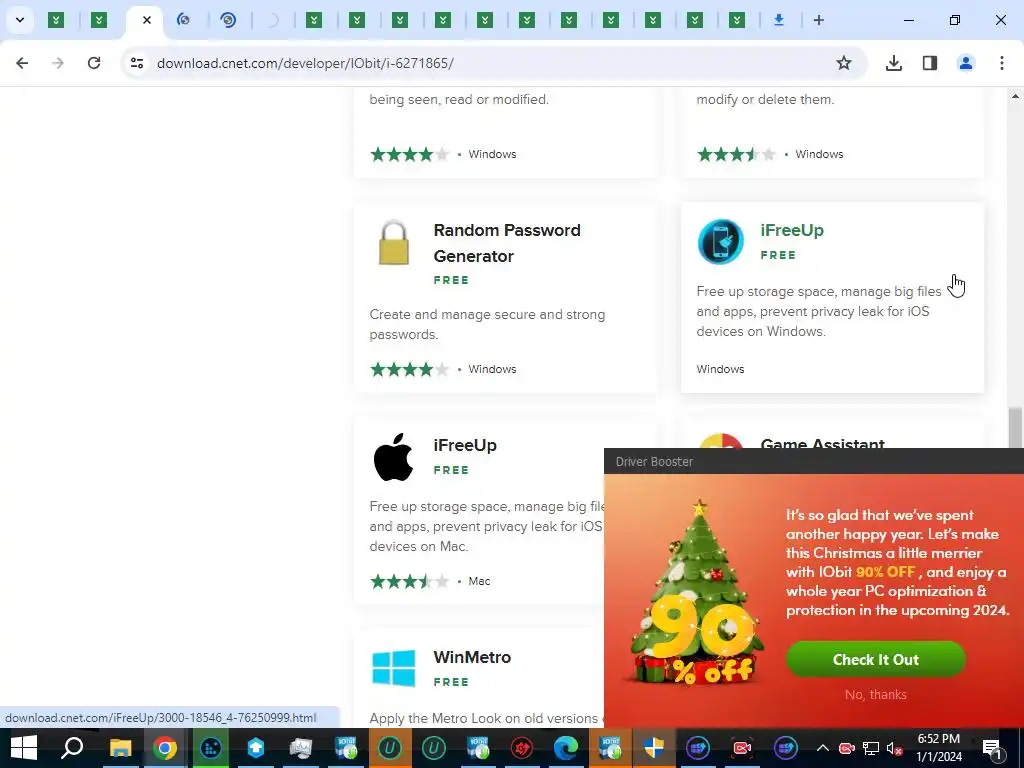Open site information icon in address bar
The height and width of the screenshot is (768, 1024).
coord(136,63)
